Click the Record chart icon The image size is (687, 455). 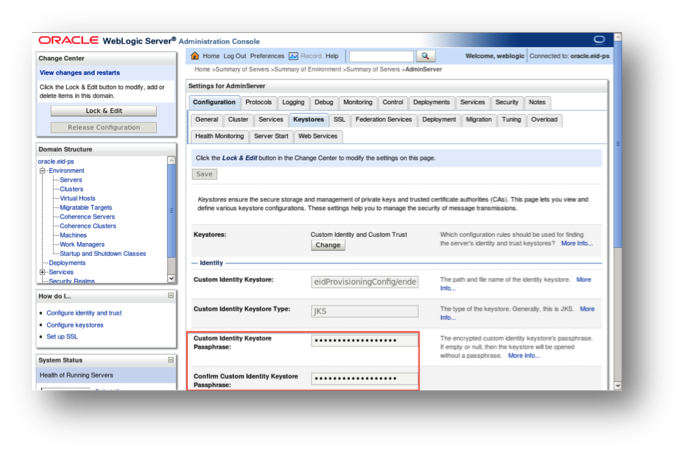pos(293,56)
